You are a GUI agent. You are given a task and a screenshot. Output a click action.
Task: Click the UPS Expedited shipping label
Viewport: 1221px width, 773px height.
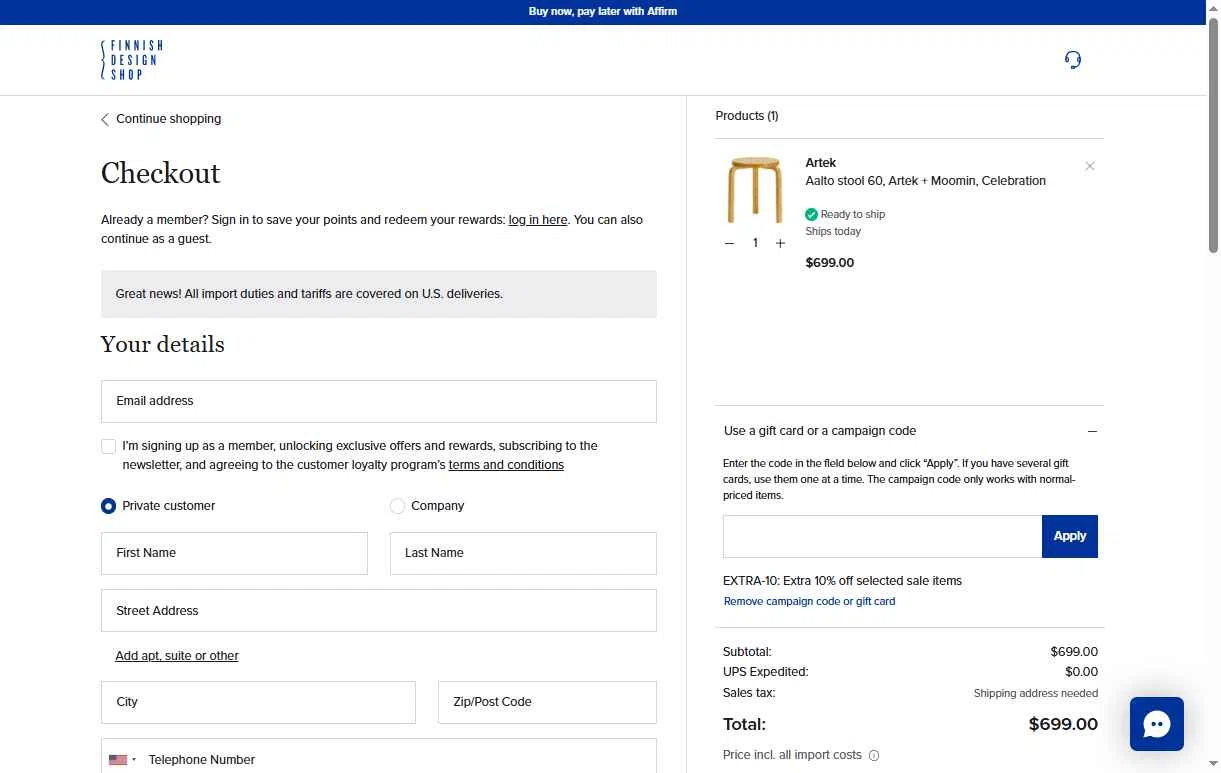[765, 672]
